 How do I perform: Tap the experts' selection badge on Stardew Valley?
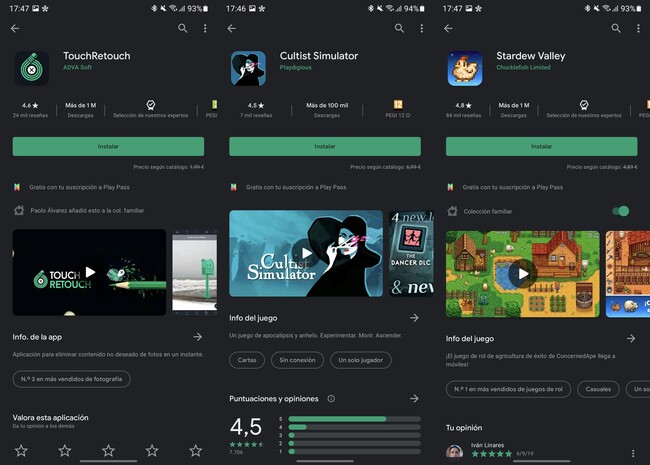(x=584, y=105)
